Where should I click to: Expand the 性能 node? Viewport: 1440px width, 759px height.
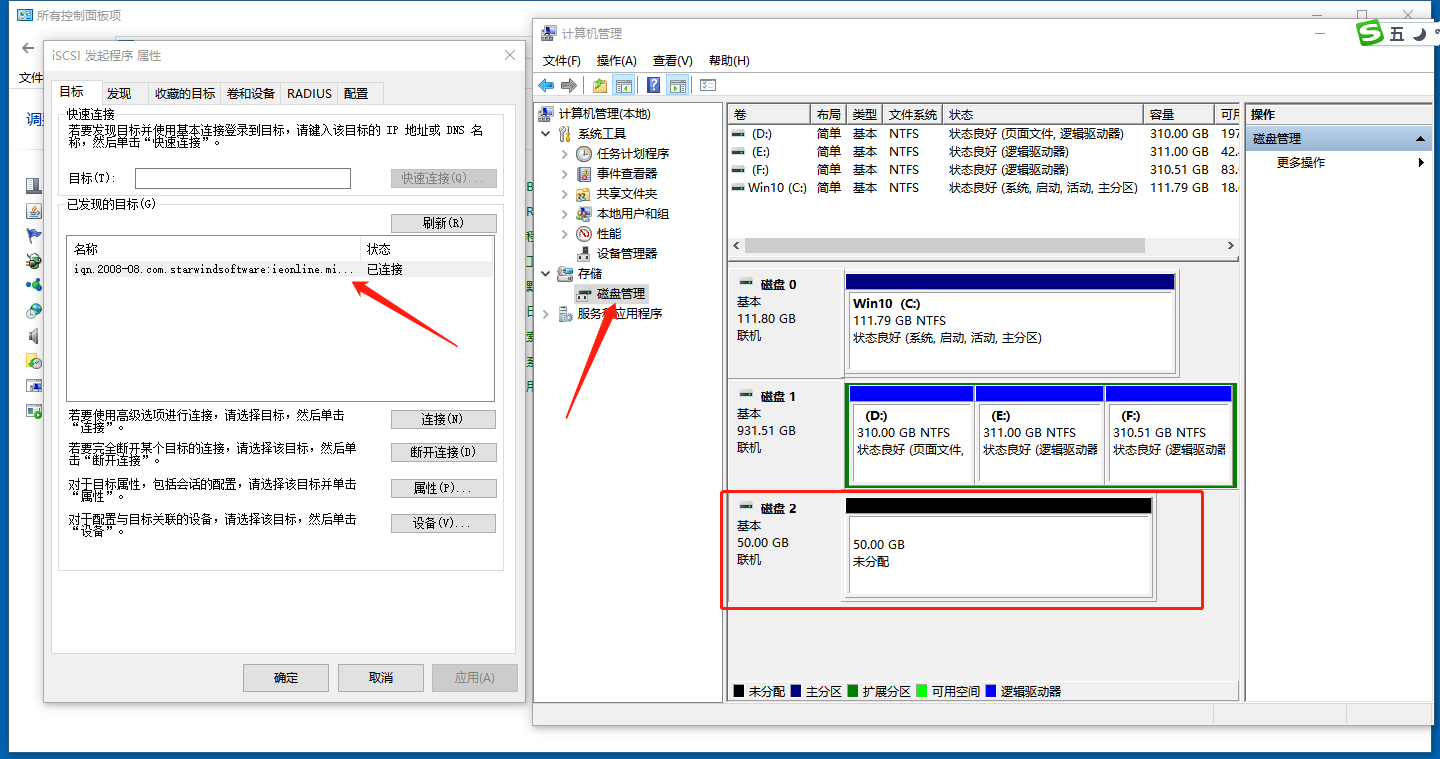point(564,233)
